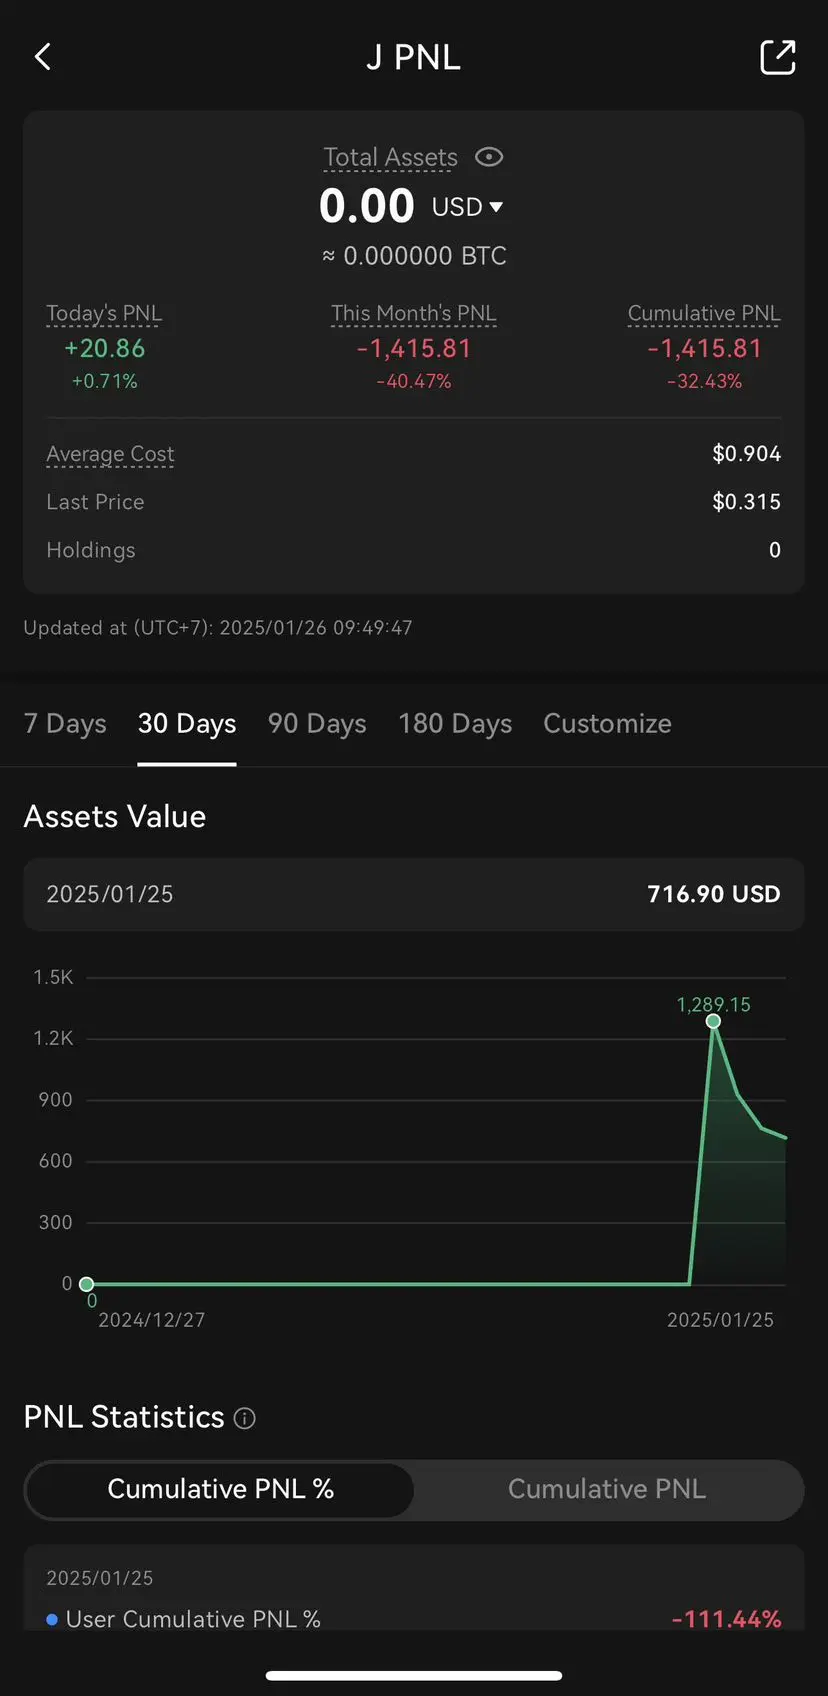
Task: Toggle Total Assets visibility eye icon
Action: (489, 157)
